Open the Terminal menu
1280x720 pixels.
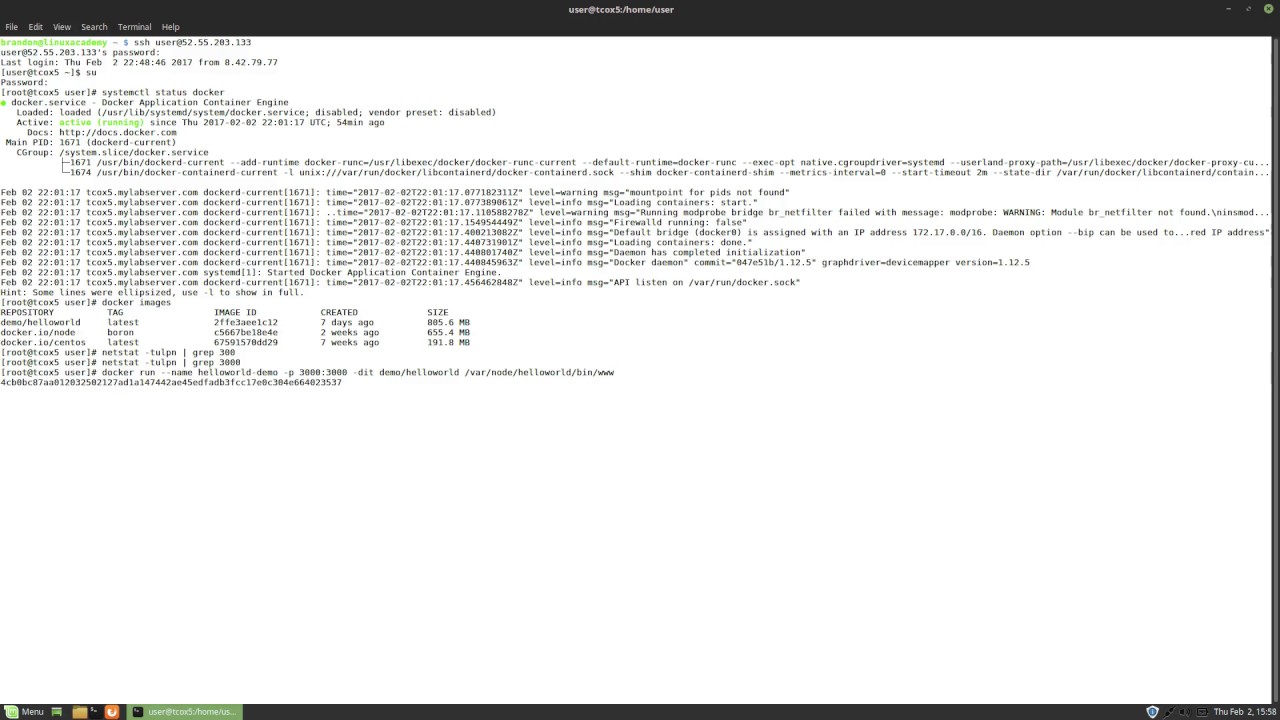[134, 27]
